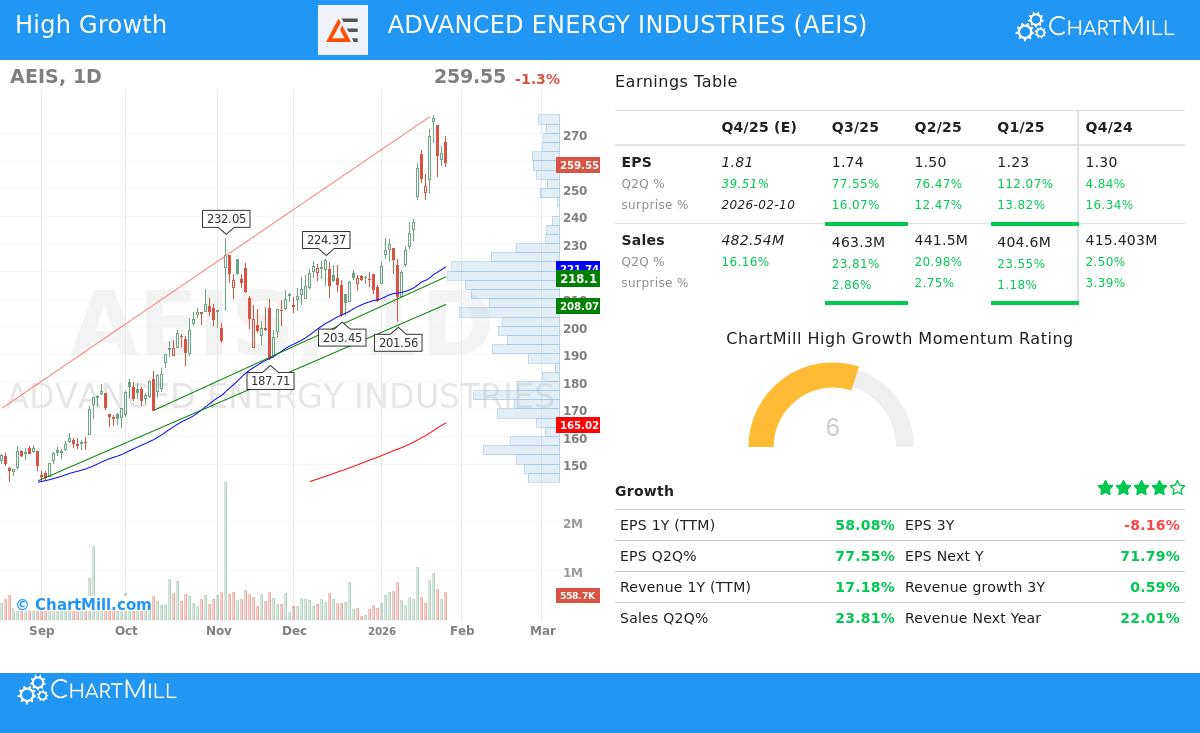The width and height of the screenshot is (1200, 733).
Task: Click the red 165.02 price label
Action: click(x=578, y=425)
